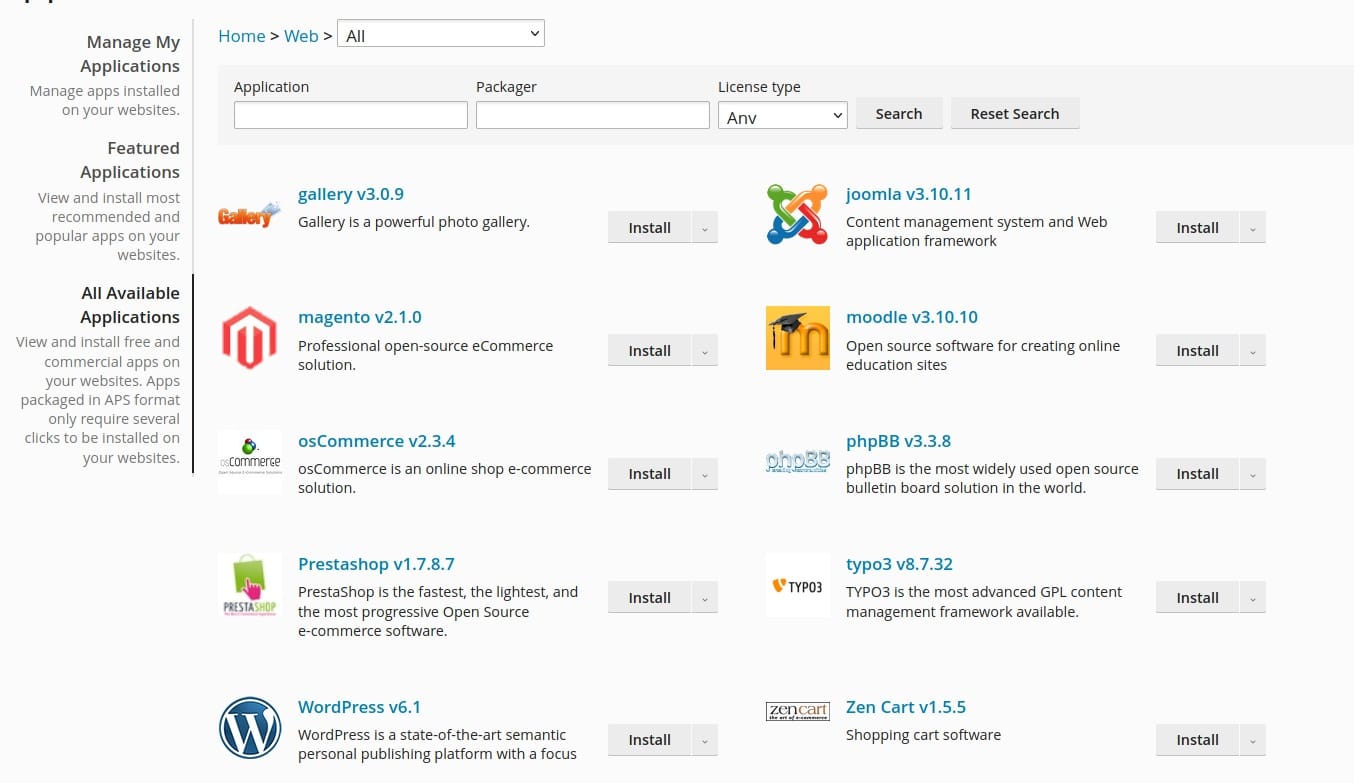Open the osCommerce v2.3.4 title link
The height and width of the screenshot is (783, 1354).
click(377, 441)
